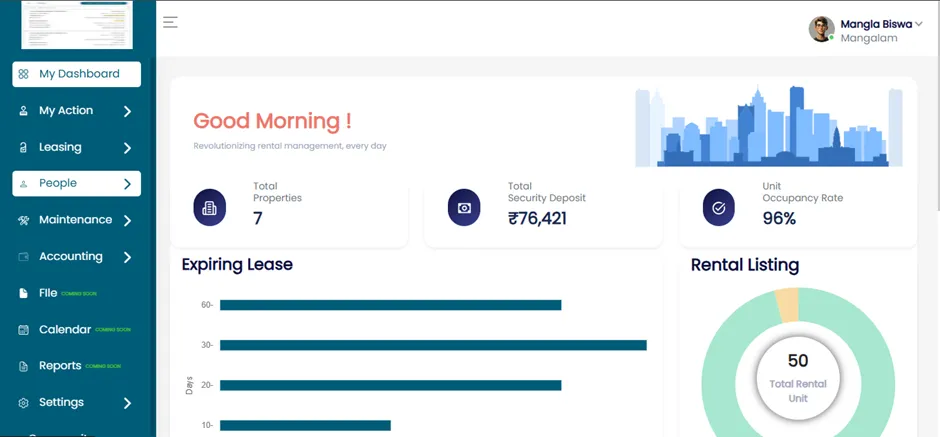Screen dimensions: 940x437
Task: Expand the Settings submenu chevron
Action: tap(127, 403)
